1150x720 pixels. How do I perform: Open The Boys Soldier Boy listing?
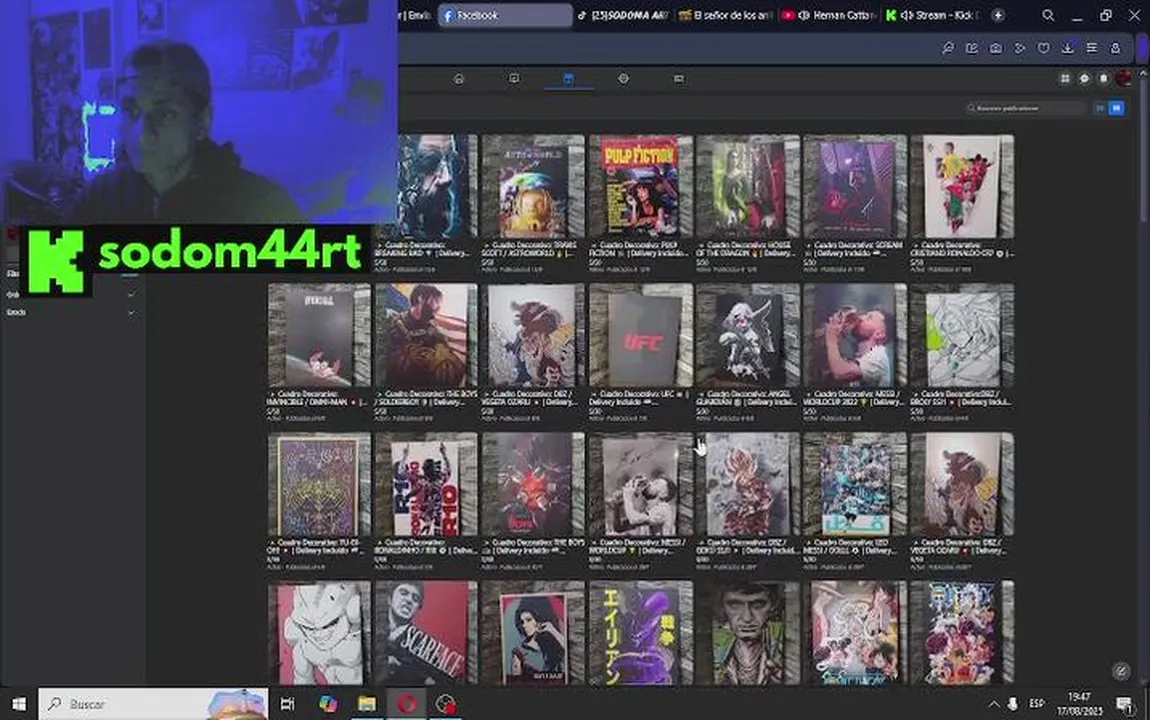(x=426, y=335)
